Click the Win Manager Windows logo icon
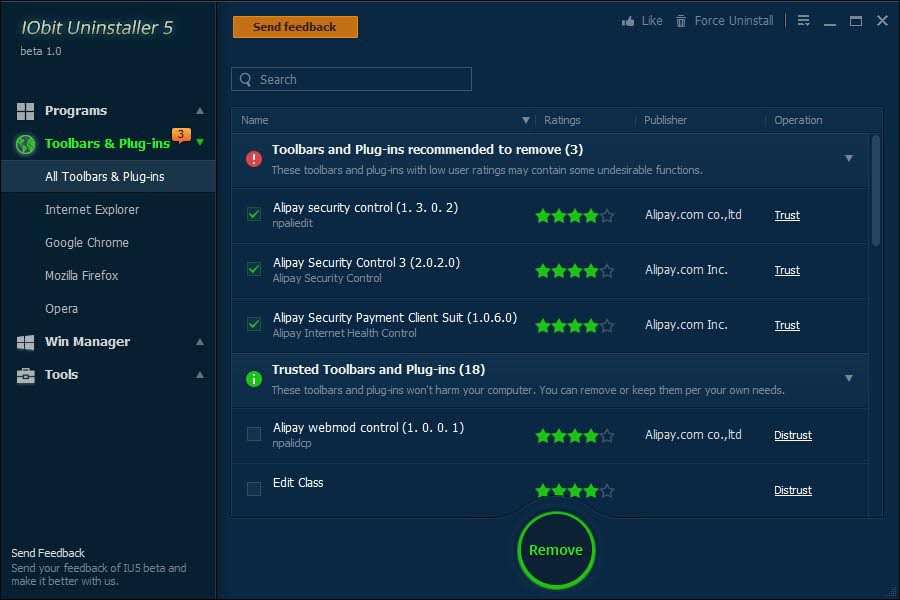This screenshot has width=900, height=600. [25, 342]
